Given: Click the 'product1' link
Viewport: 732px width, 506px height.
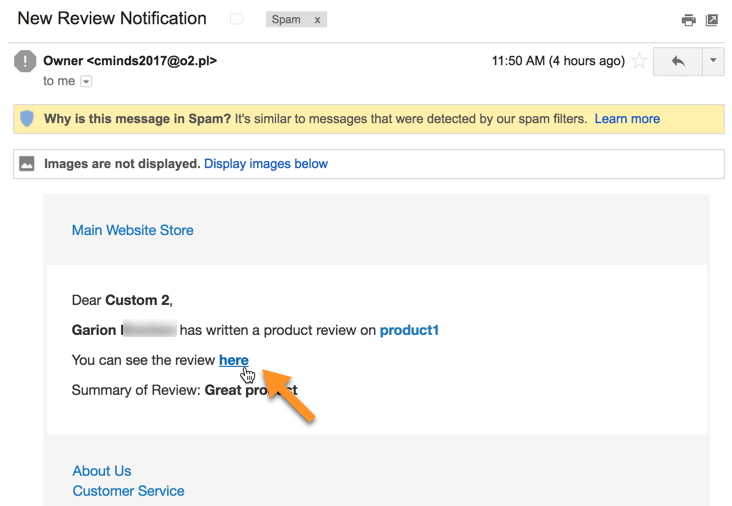Looking at the screenshot, I should click(409, 330).
